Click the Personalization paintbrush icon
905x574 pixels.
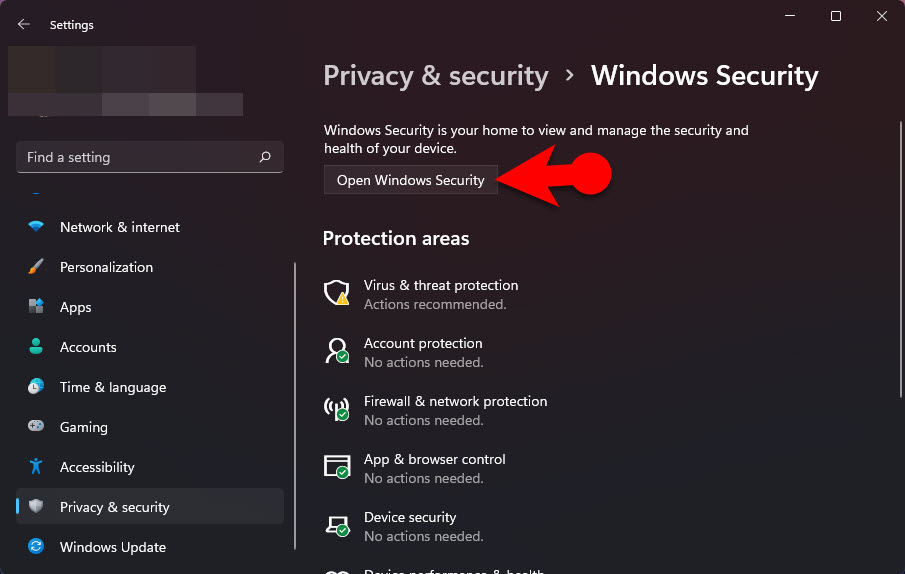(36, 267)
